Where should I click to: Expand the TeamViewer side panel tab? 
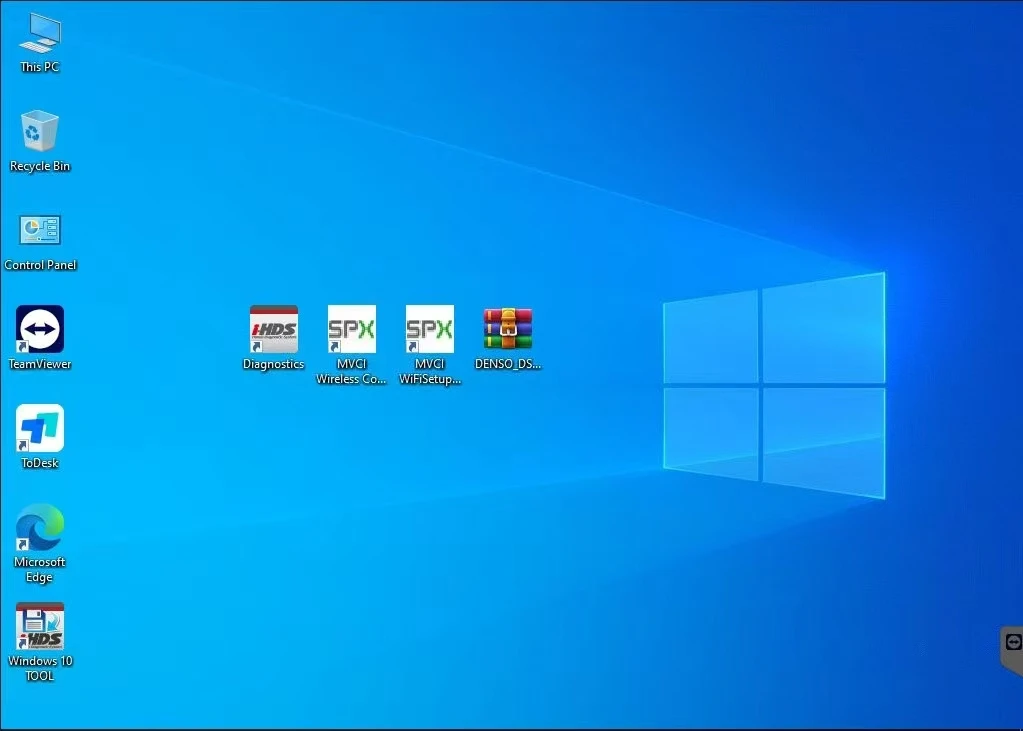pos(1012,645)
